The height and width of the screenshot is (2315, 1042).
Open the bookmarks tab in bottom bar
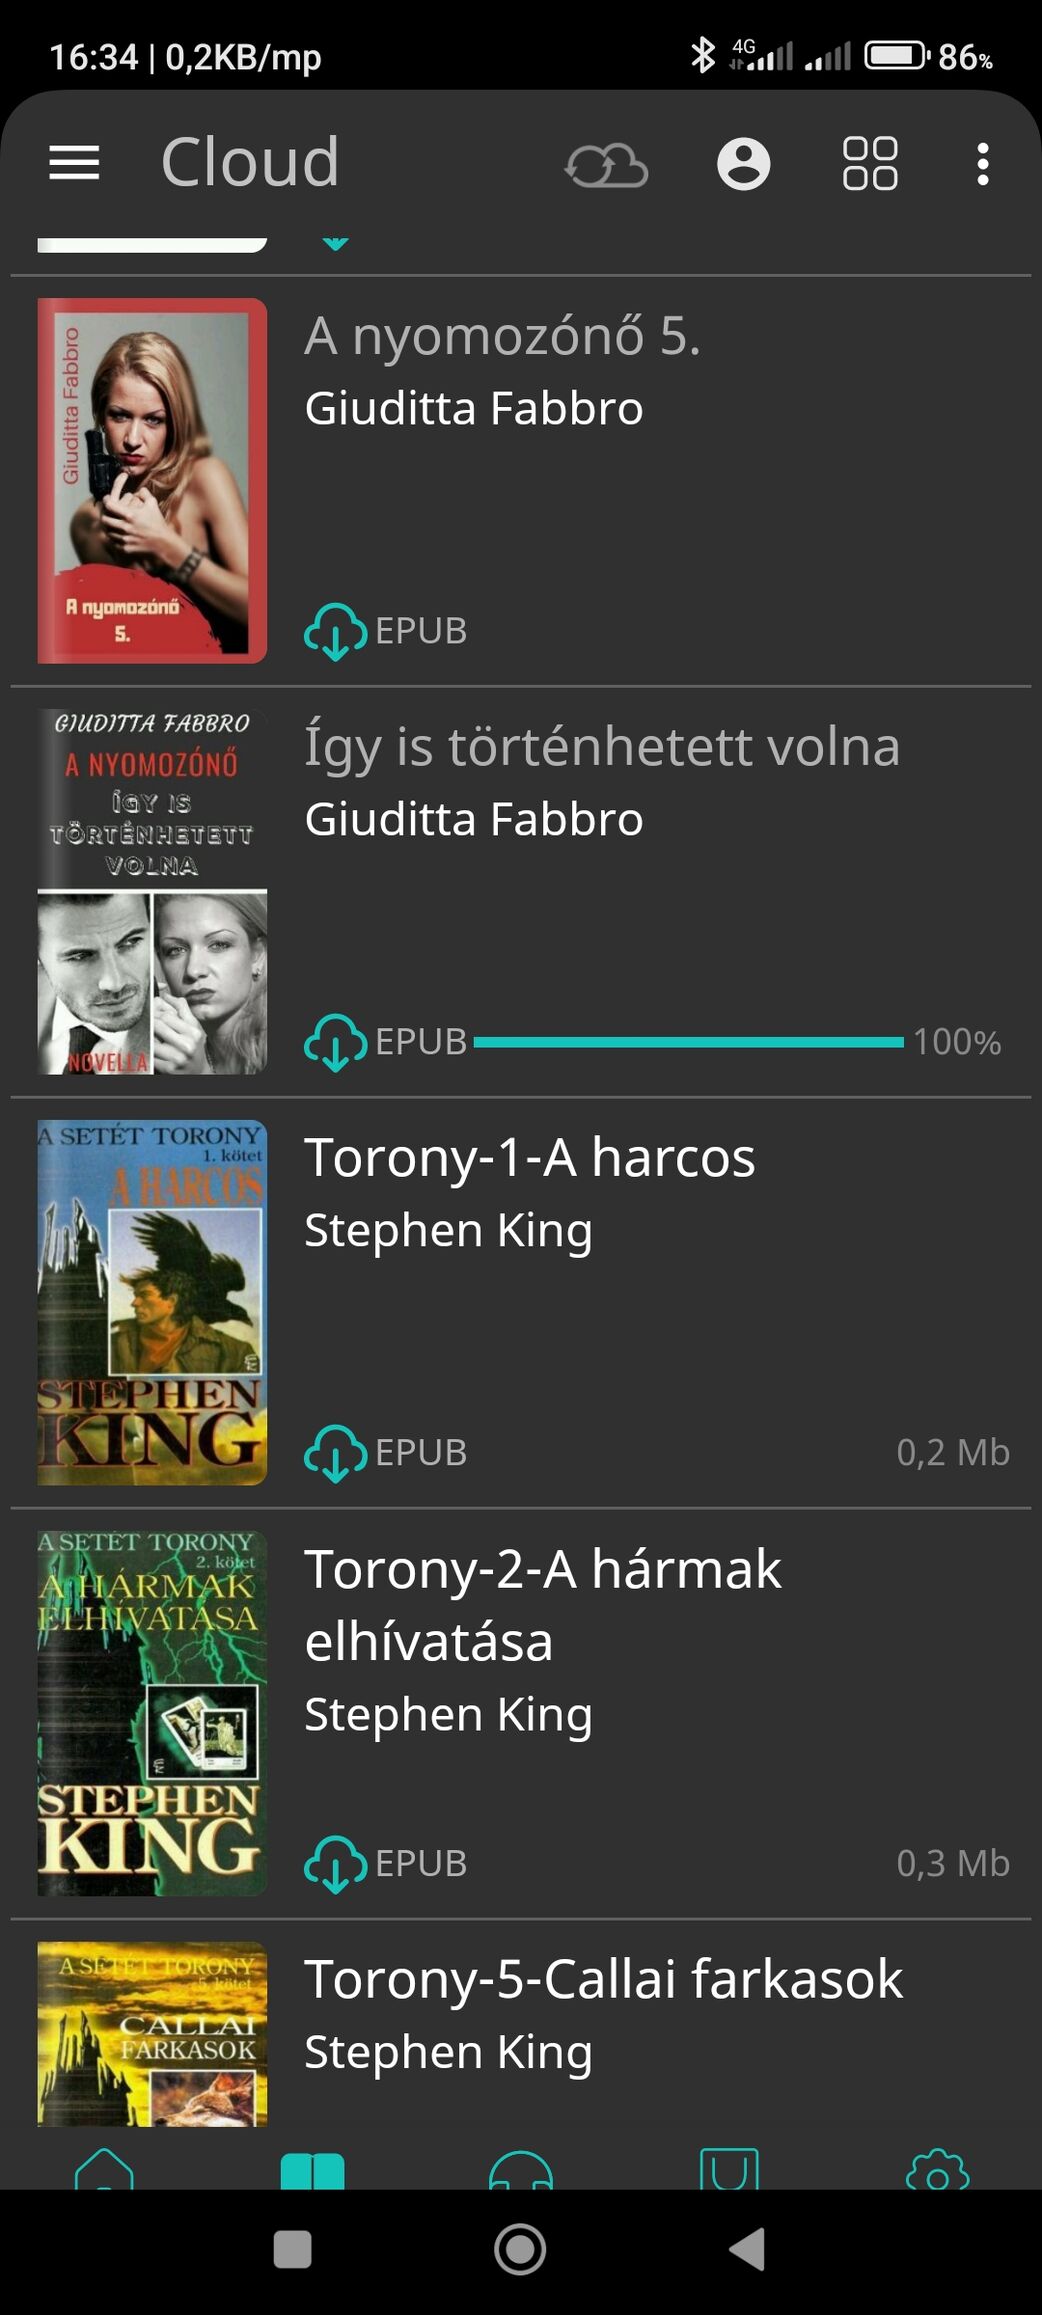point(729,2168)
